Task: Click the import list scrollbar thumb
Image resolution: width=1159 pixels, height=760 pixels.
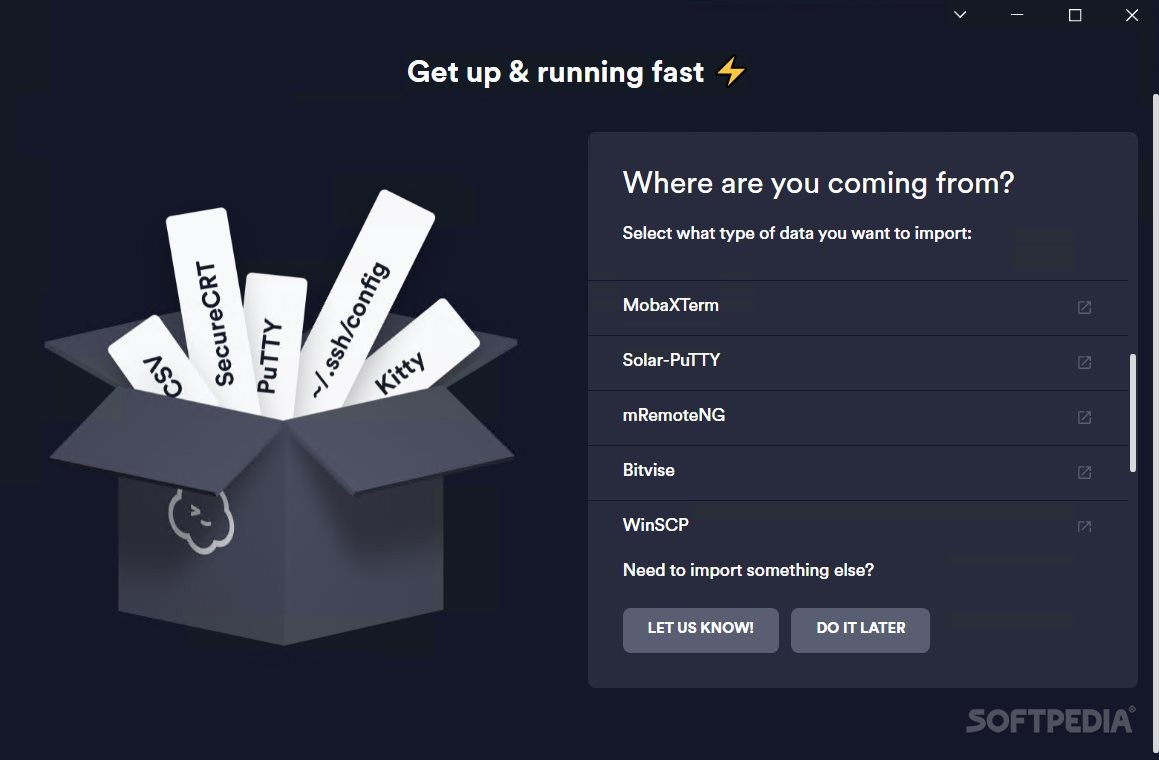Action: pos(1132,413)
